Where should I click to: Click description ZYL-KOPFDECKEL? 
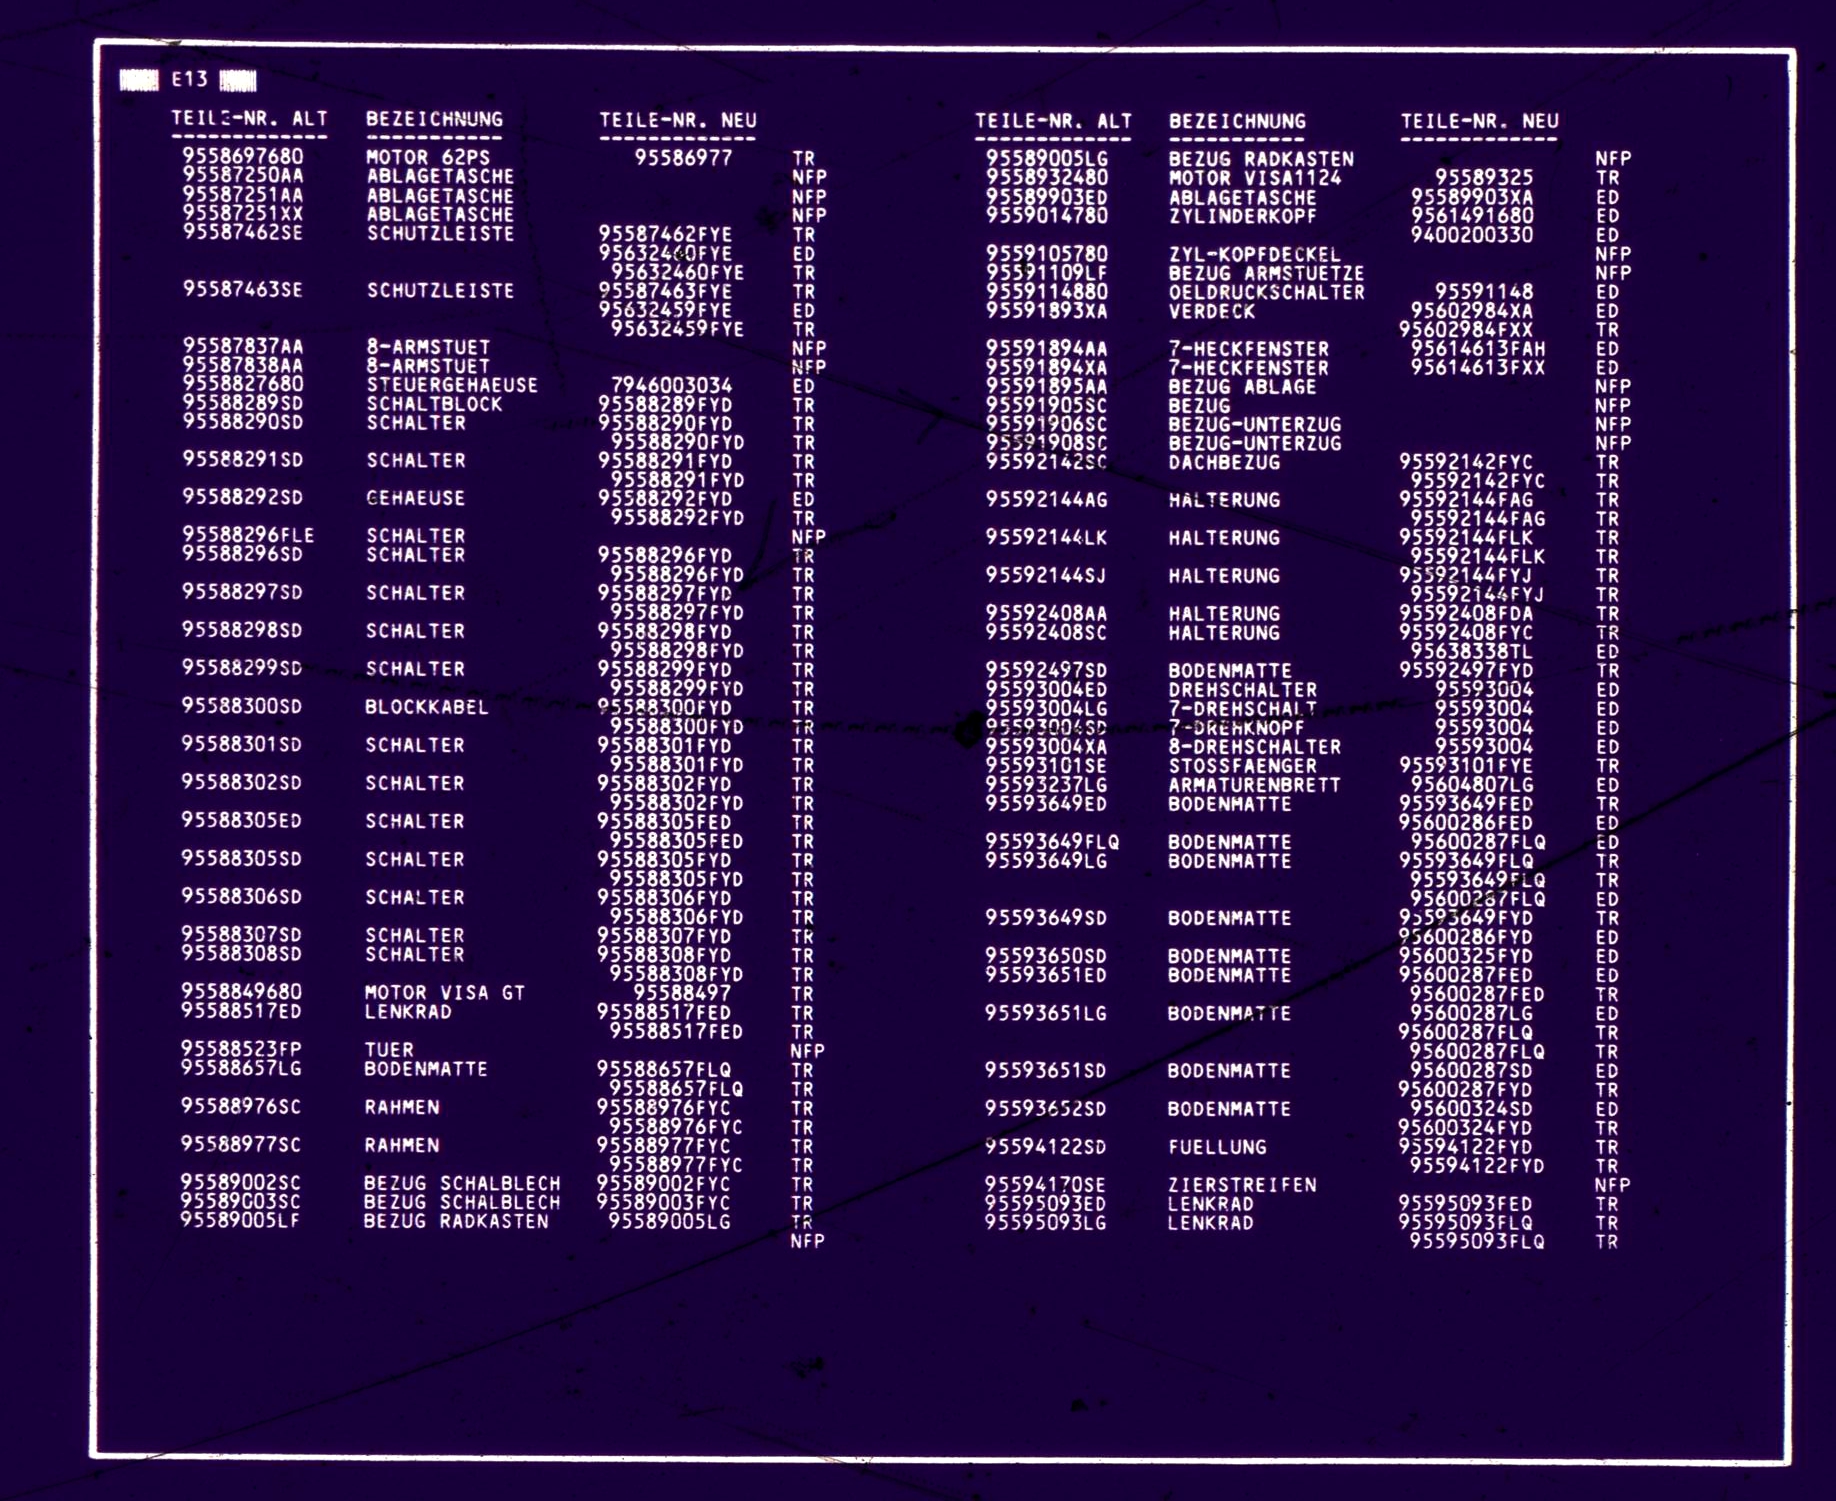[1255, 254]
